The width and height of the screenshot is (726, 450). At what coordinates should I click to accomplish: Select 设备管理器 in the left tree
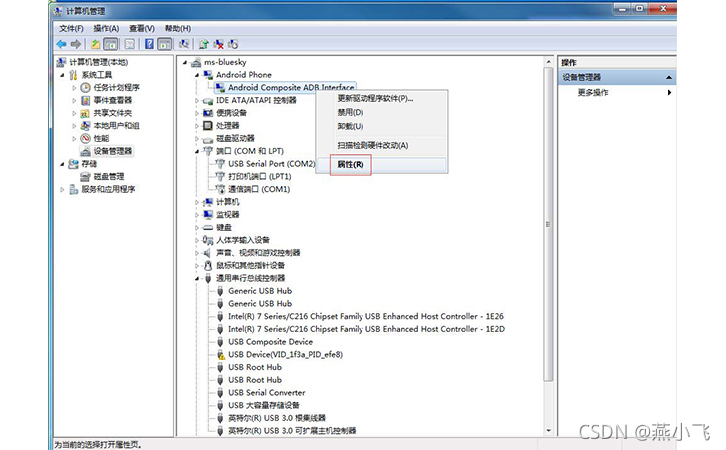113,151
